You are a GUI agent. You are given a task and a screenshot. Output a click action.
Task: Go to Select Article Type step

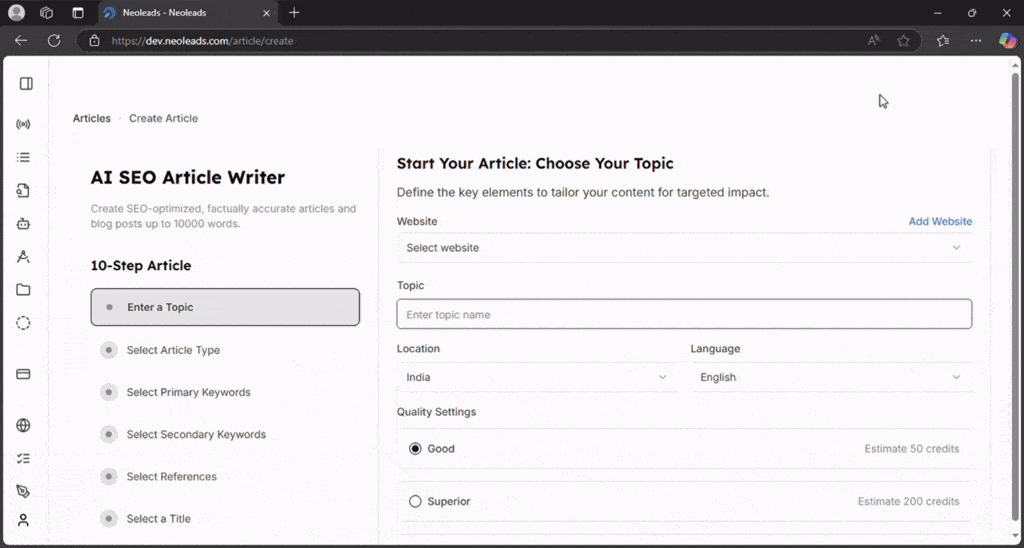[173, 350]
